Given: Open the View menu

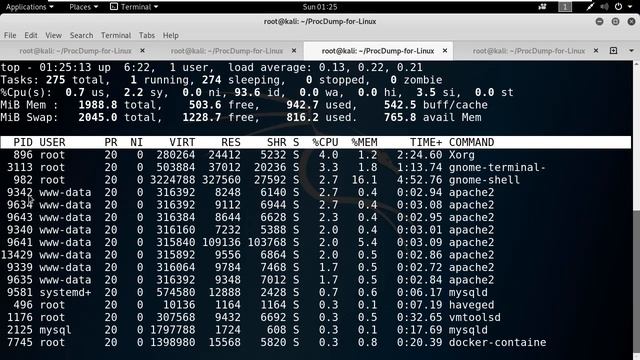Looking at the screenshot, I should click(x=53, y=36).
